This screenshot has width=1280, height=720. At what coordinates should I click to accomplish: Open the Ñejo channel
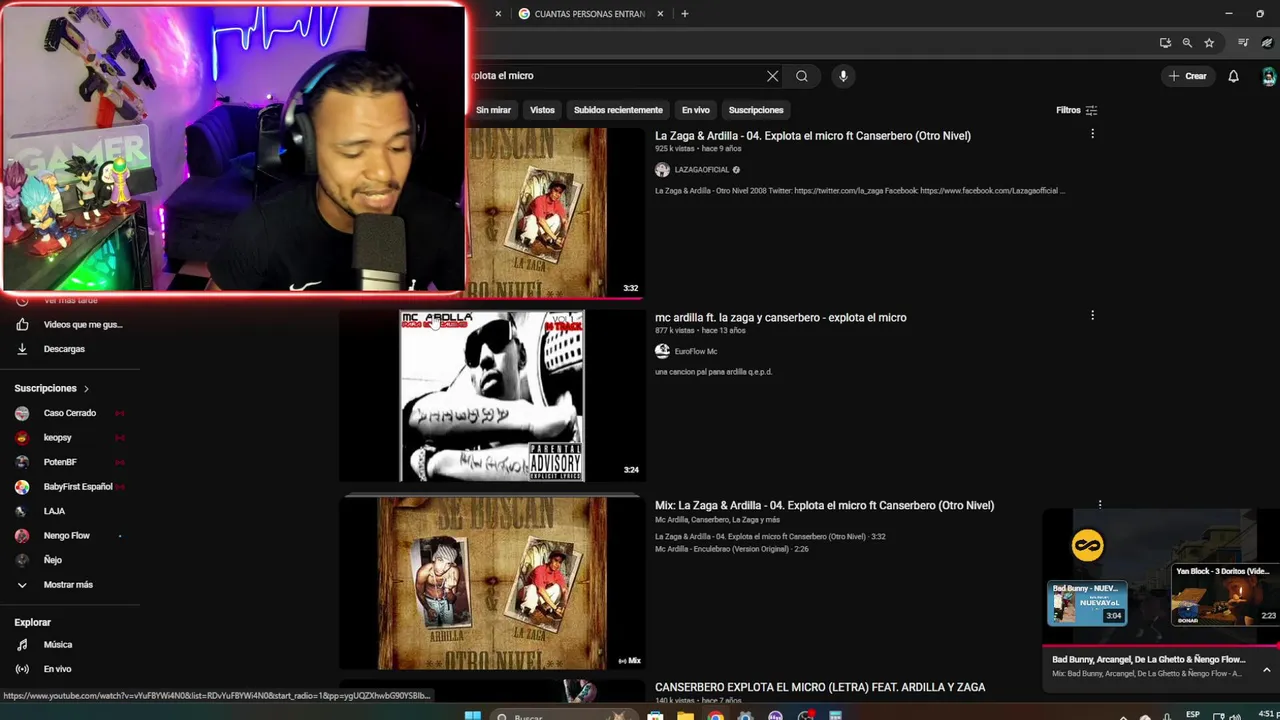pyautogui.click(x=53, y=560)
